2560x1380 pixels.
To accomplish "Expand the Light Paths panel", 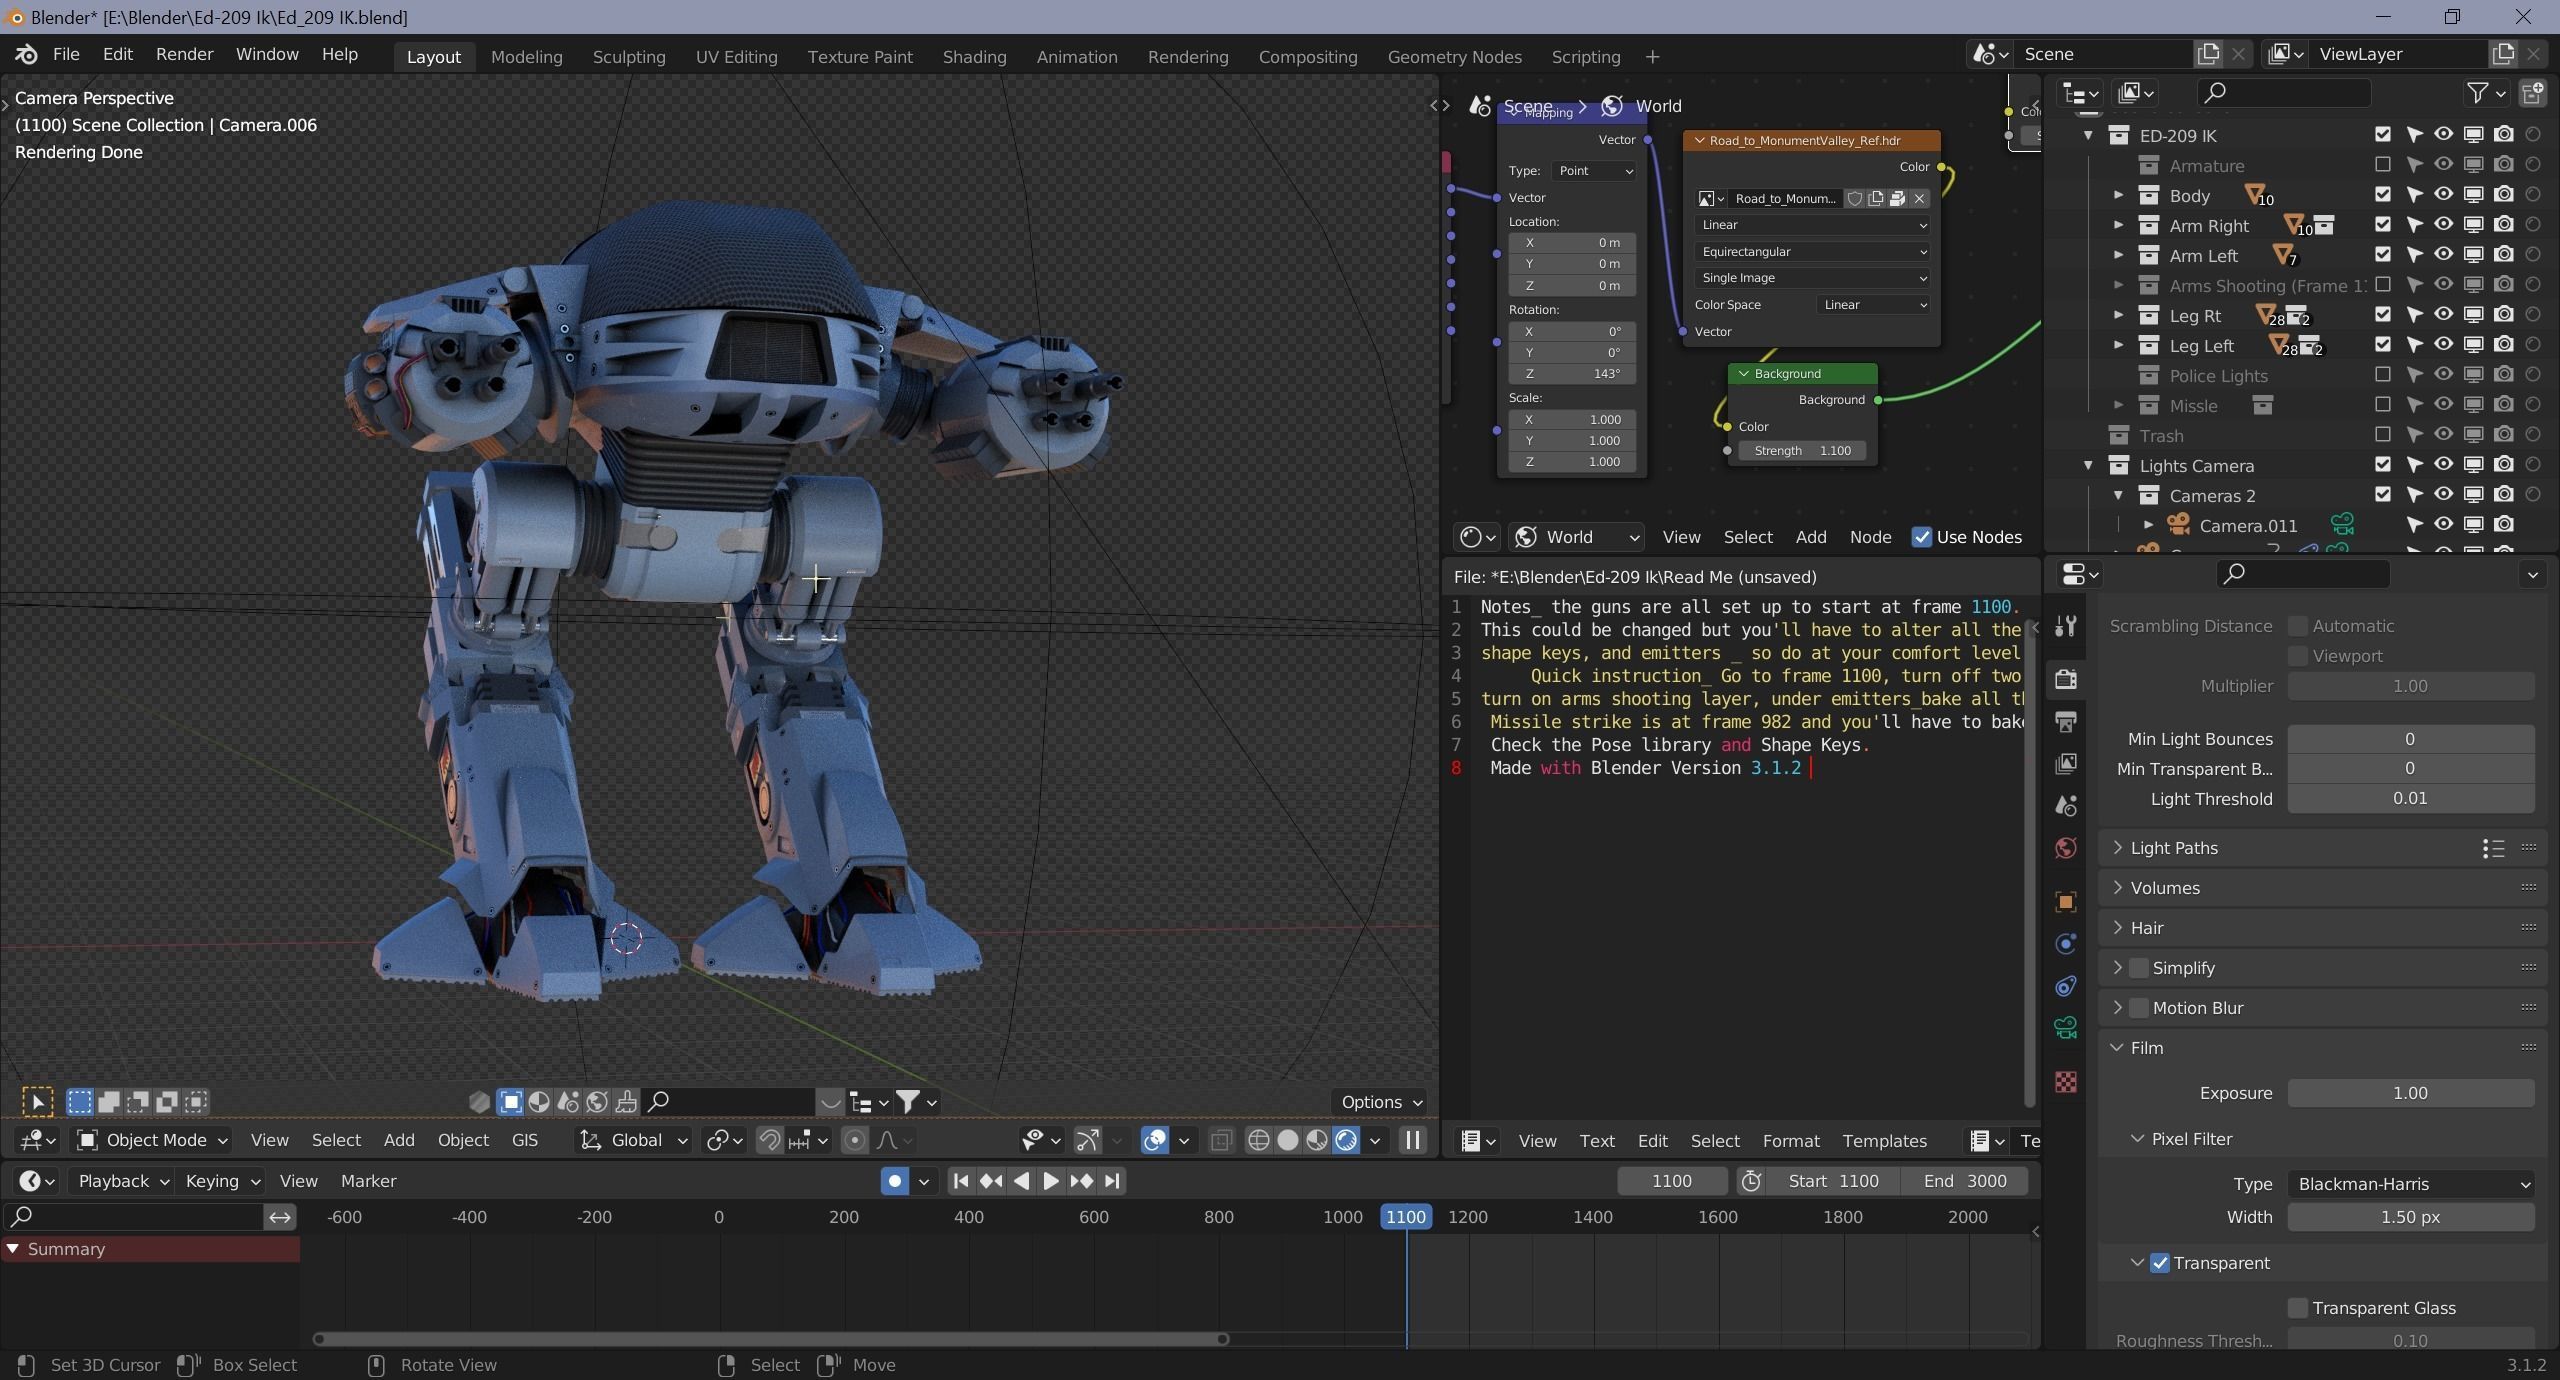I will pyautogui.click(x=2117, y=848).
